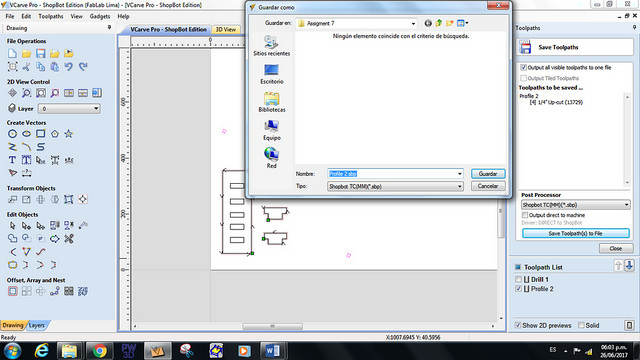Create new folder in save dialog
Screen dimensions: 640x360
[449, 23]
